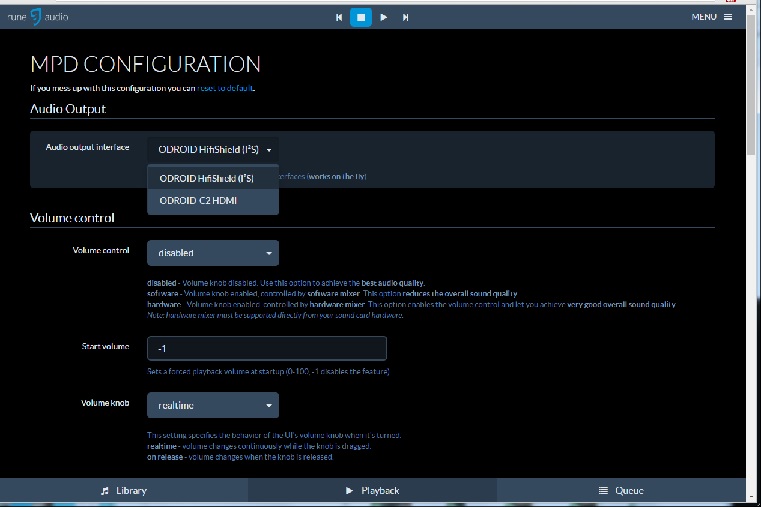Stop playback with the stop button
Viewport: 762px width, 509px height.
tap(361, 18)
